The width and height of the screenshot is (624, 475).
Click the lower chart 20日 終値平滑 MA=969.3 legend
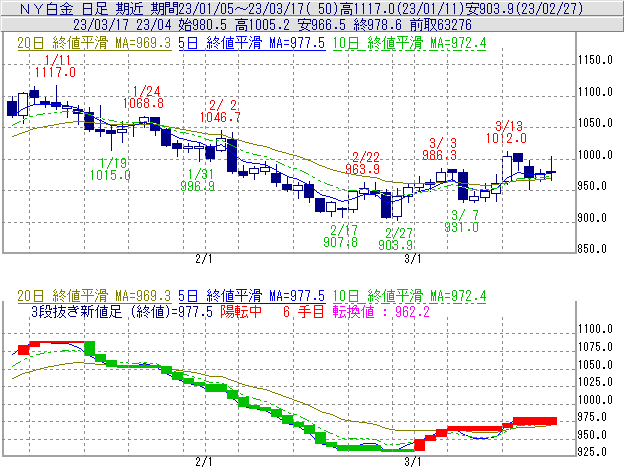click(x=94, y=296)
